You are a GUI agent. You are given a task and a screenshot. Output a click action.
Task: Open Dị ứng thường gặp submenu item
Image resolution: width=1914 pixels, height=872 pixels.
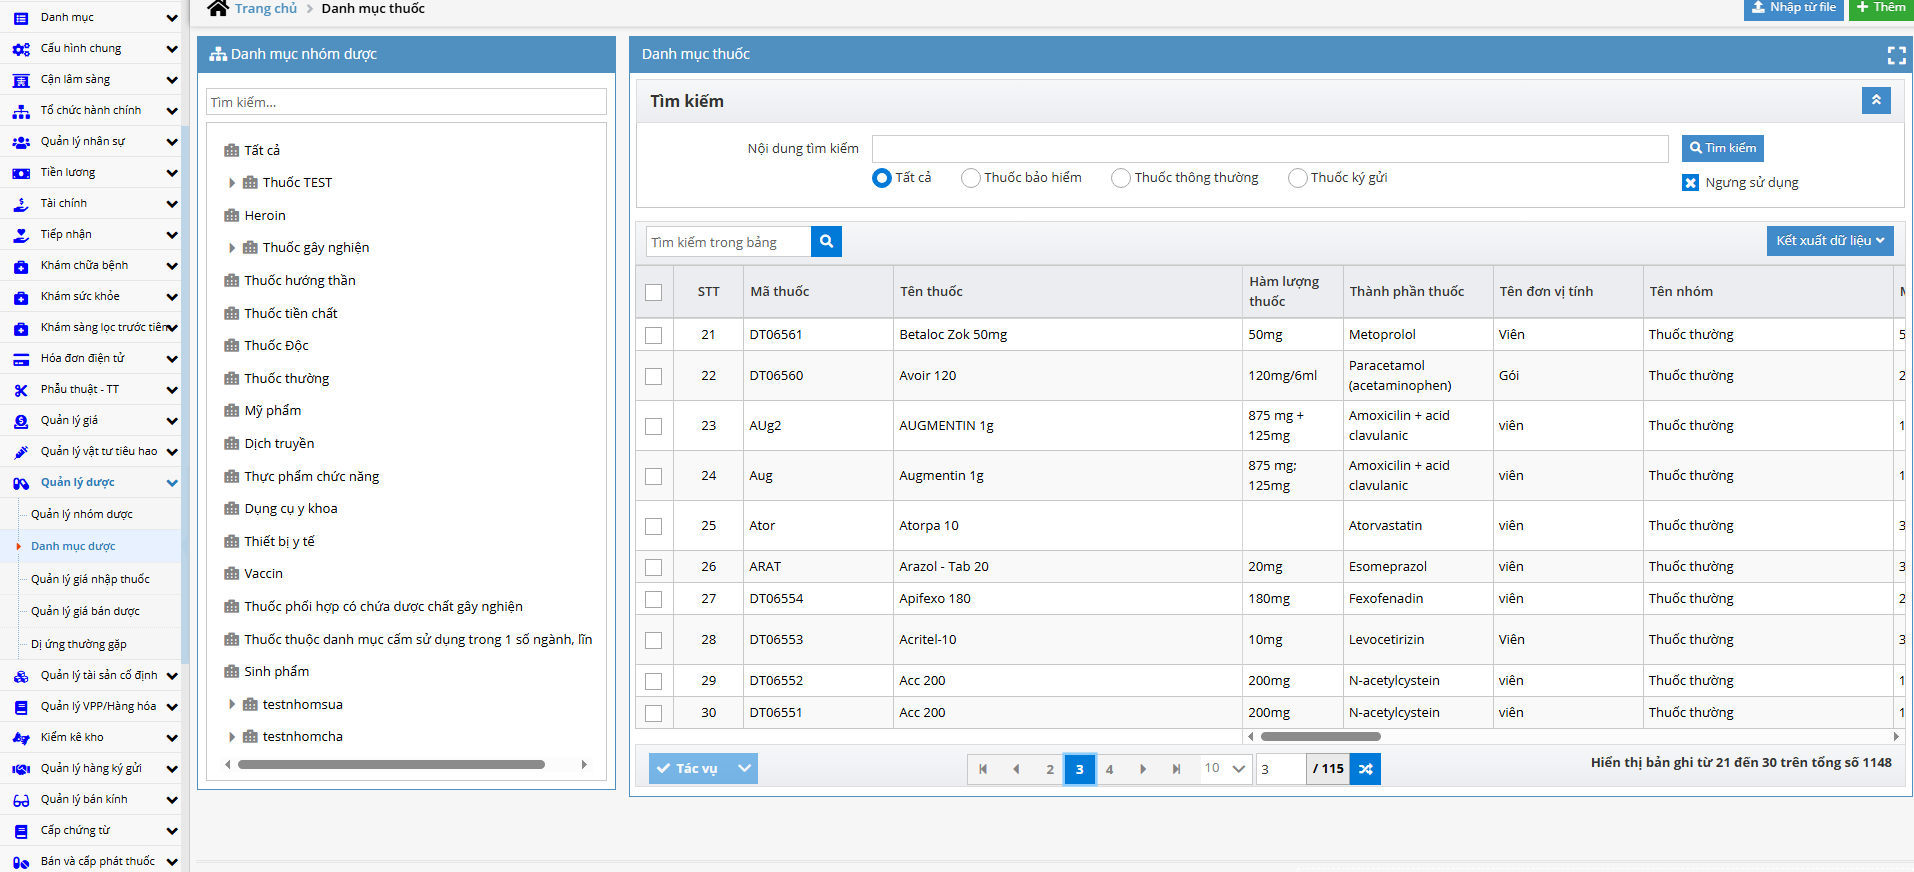78,644
